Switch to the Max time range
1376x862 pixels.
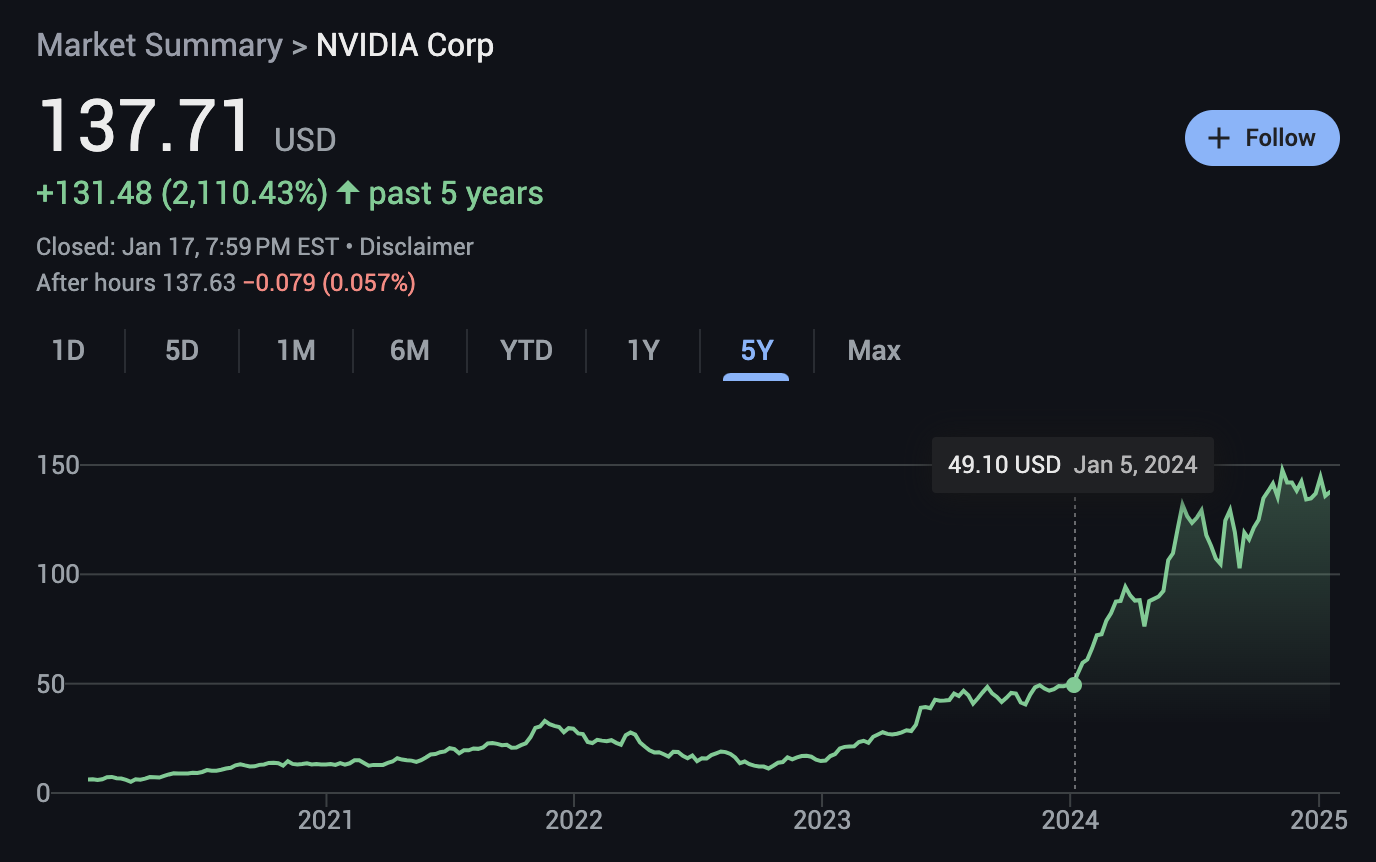point(874,350)
